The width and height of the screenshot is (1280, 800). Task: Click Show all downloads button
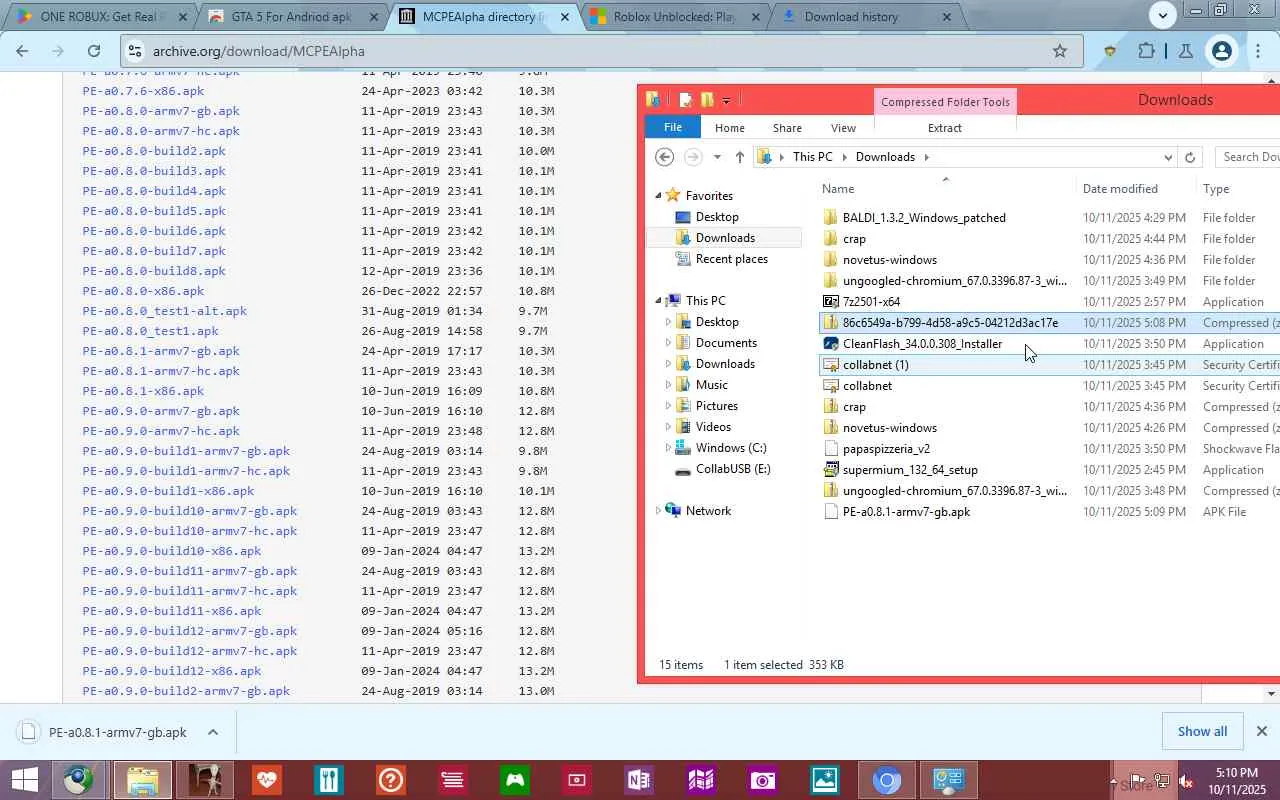click(1202, 731)
